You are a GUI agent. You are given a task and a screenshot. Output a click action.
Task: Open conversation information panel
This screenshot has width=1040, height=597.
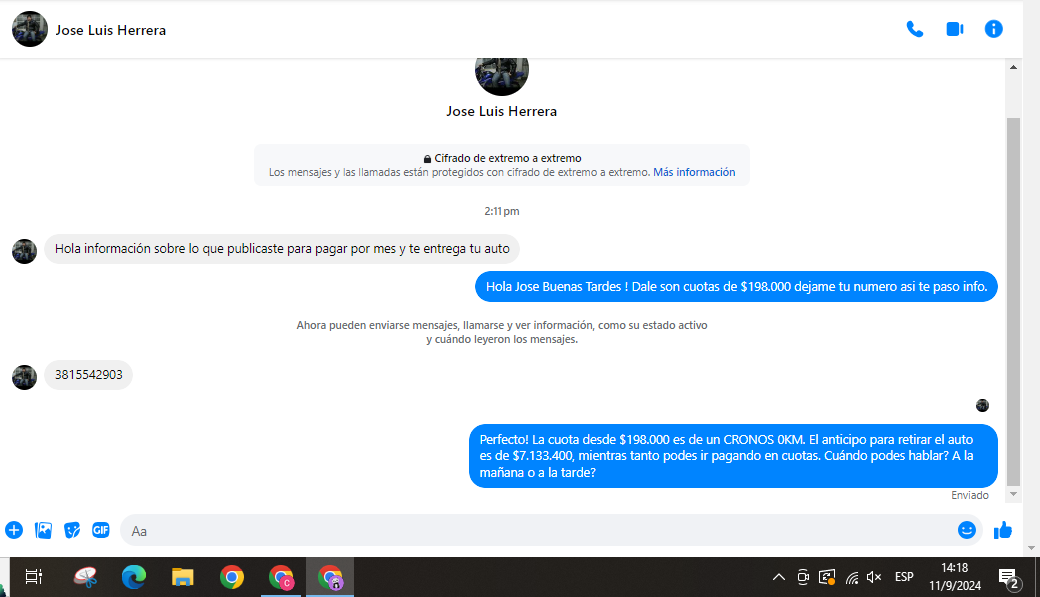(x=994, y=29)
